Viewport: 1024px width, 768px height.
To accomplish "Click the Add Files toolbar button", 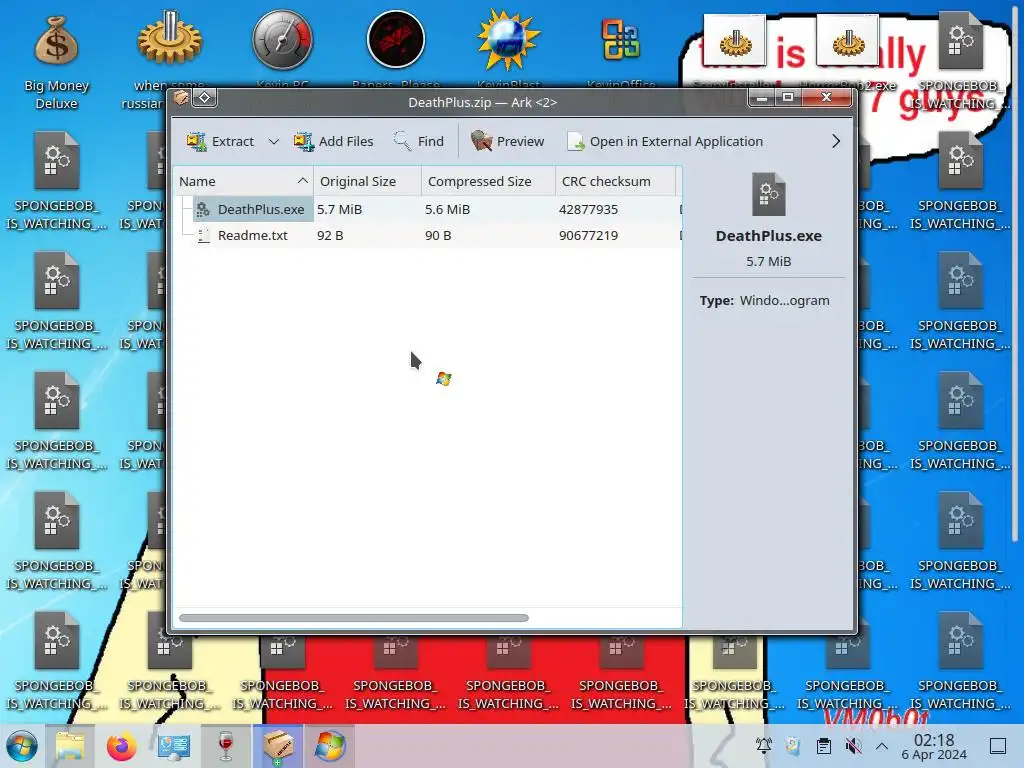I will pos(334,141).
